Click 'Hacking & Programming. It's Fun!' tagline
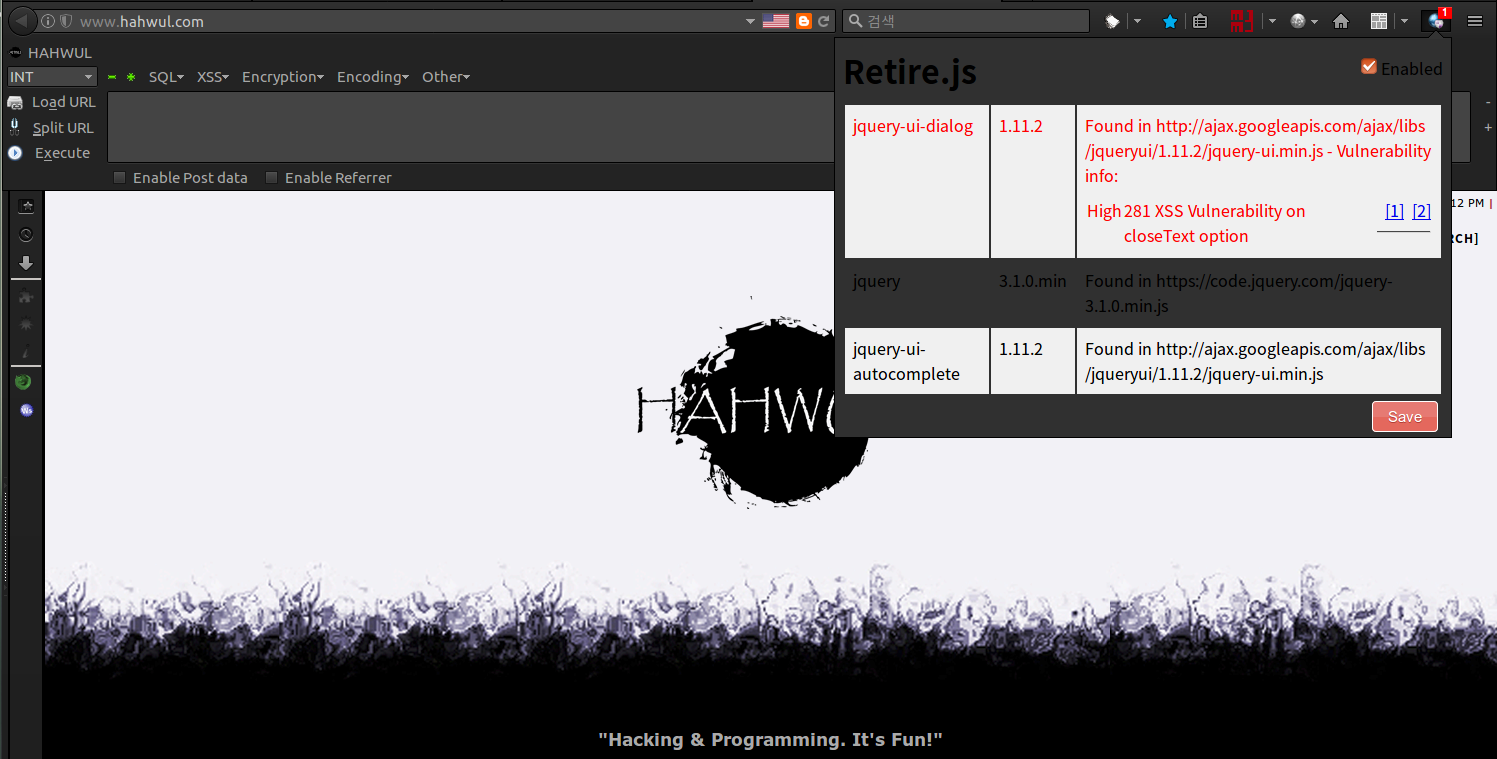Screen dimensions: 1497x759 770,740
